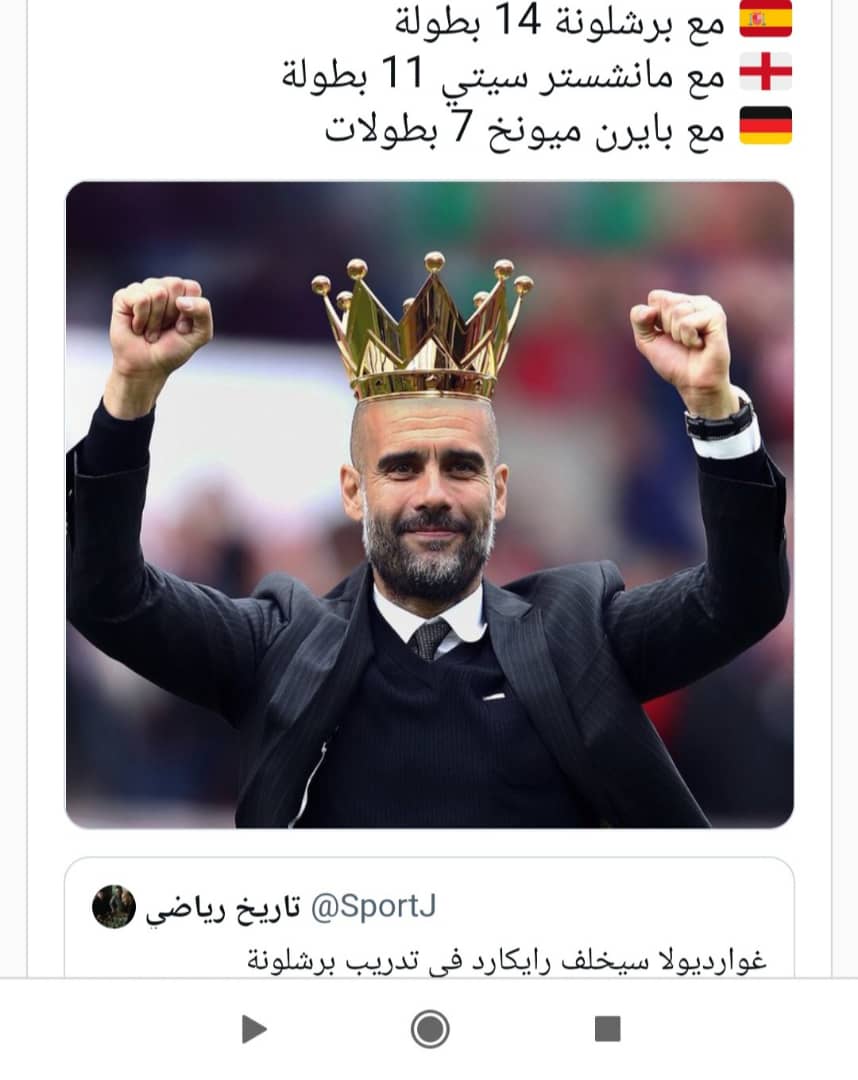
Task: Open the quoted tweet's profile avatar
Action: [114, 906]
